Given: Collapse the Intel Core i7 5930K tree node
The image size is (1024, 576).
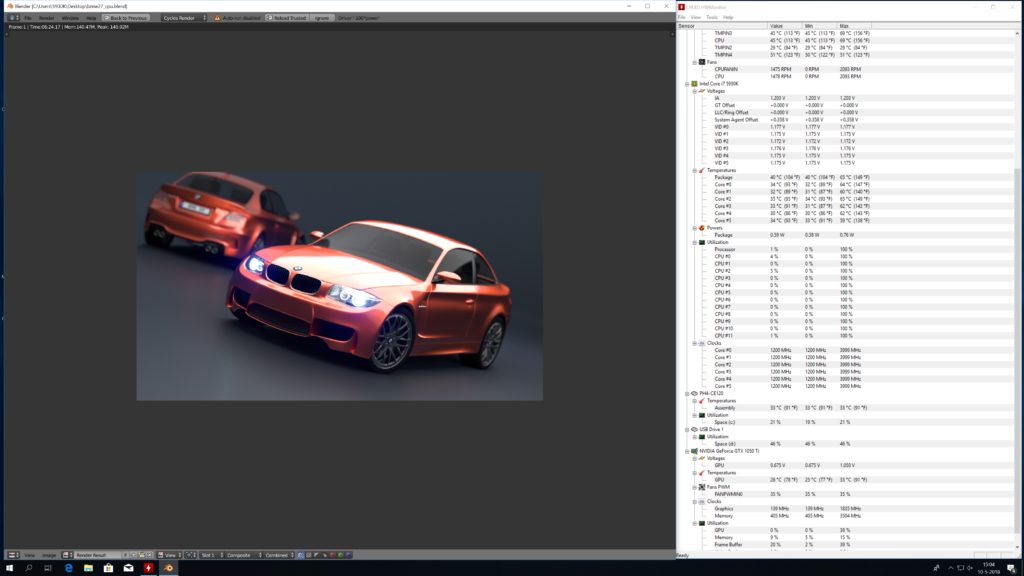Looking at the screenshot, I should point(687,84).
